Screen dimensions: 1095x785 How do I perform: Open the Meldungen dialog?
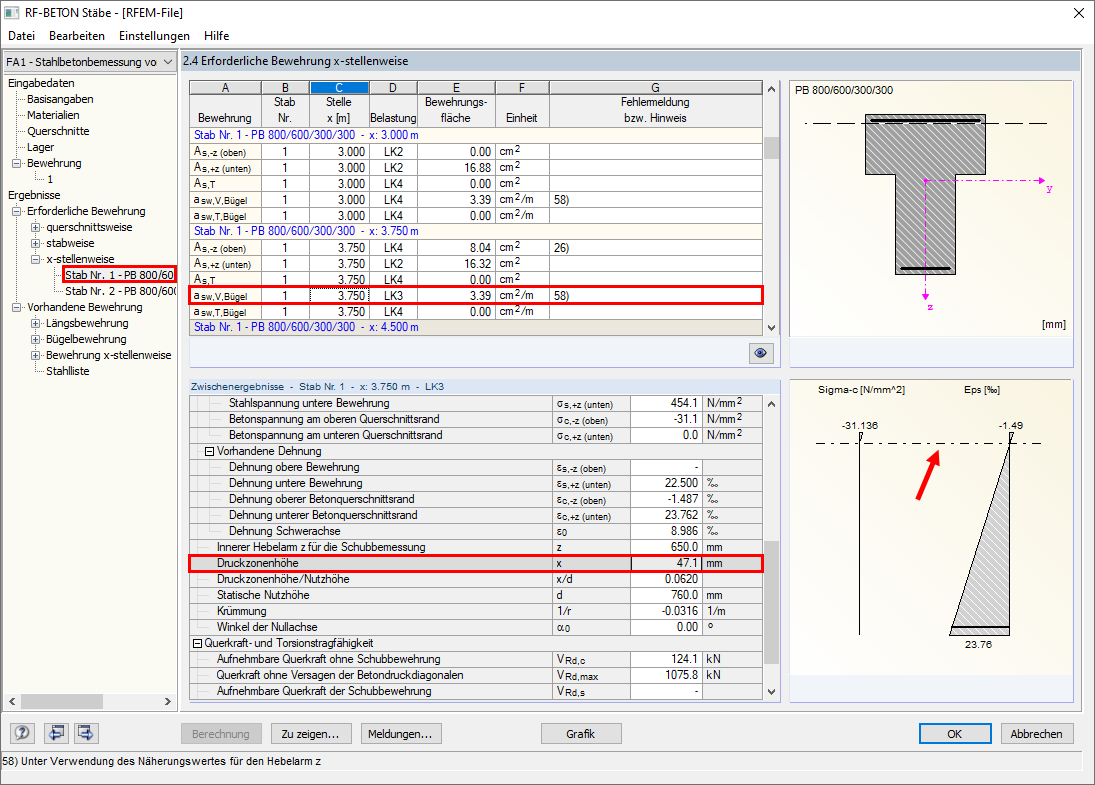[400, 733]
